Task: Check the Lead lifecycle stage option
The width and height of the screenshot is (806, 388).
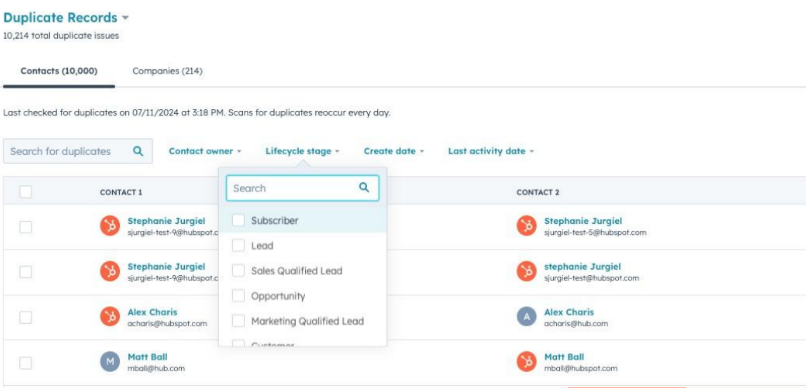Action: tap(238, 246)
